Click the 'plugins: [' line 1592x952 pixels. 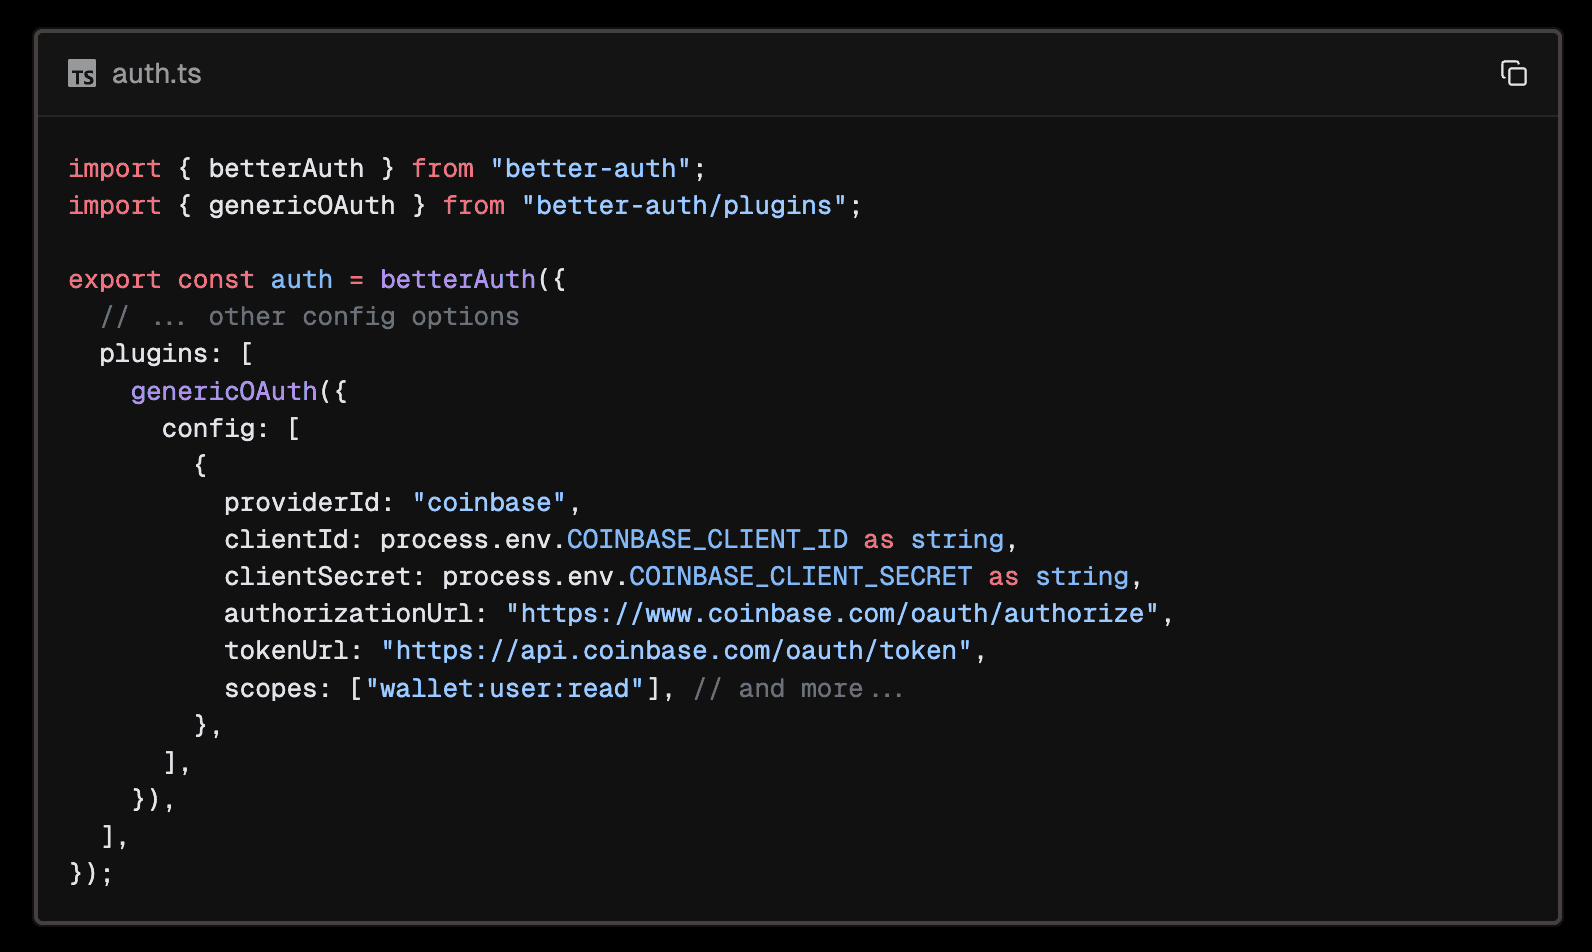176,354
